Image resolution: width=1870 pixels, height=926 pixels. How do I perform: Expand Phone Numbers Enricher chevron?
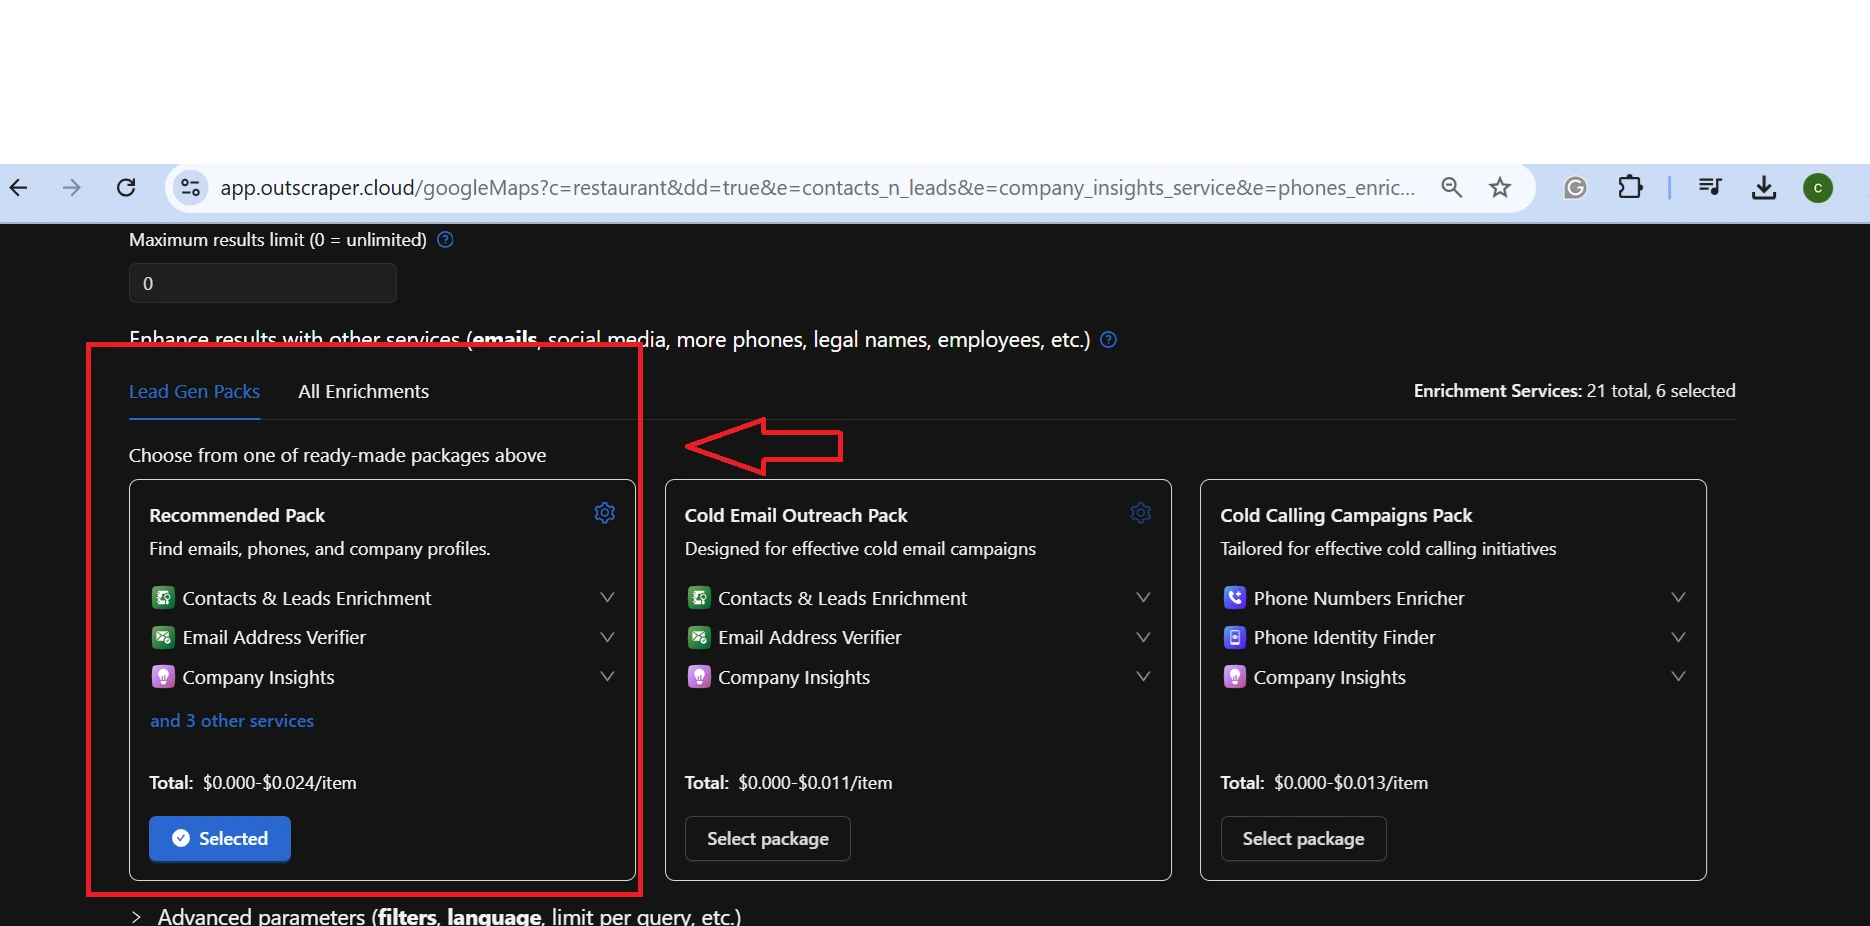[1678, 598]
